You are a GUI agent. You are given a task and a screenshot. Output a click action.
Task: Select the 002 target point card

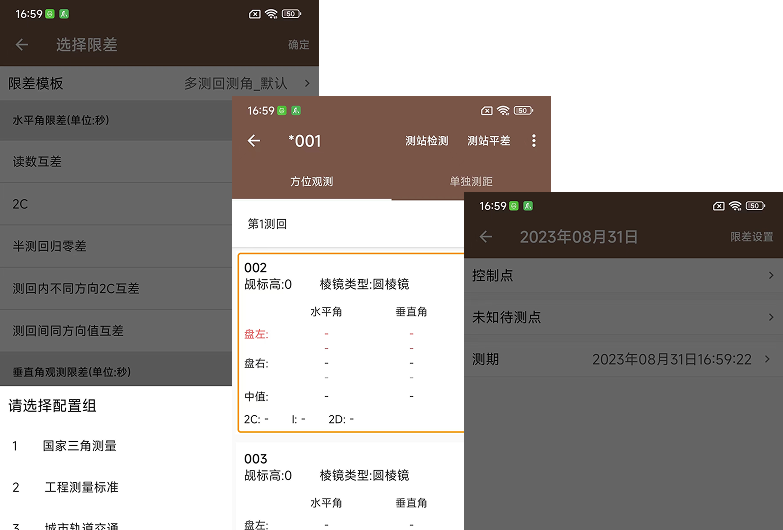point(351,343)
